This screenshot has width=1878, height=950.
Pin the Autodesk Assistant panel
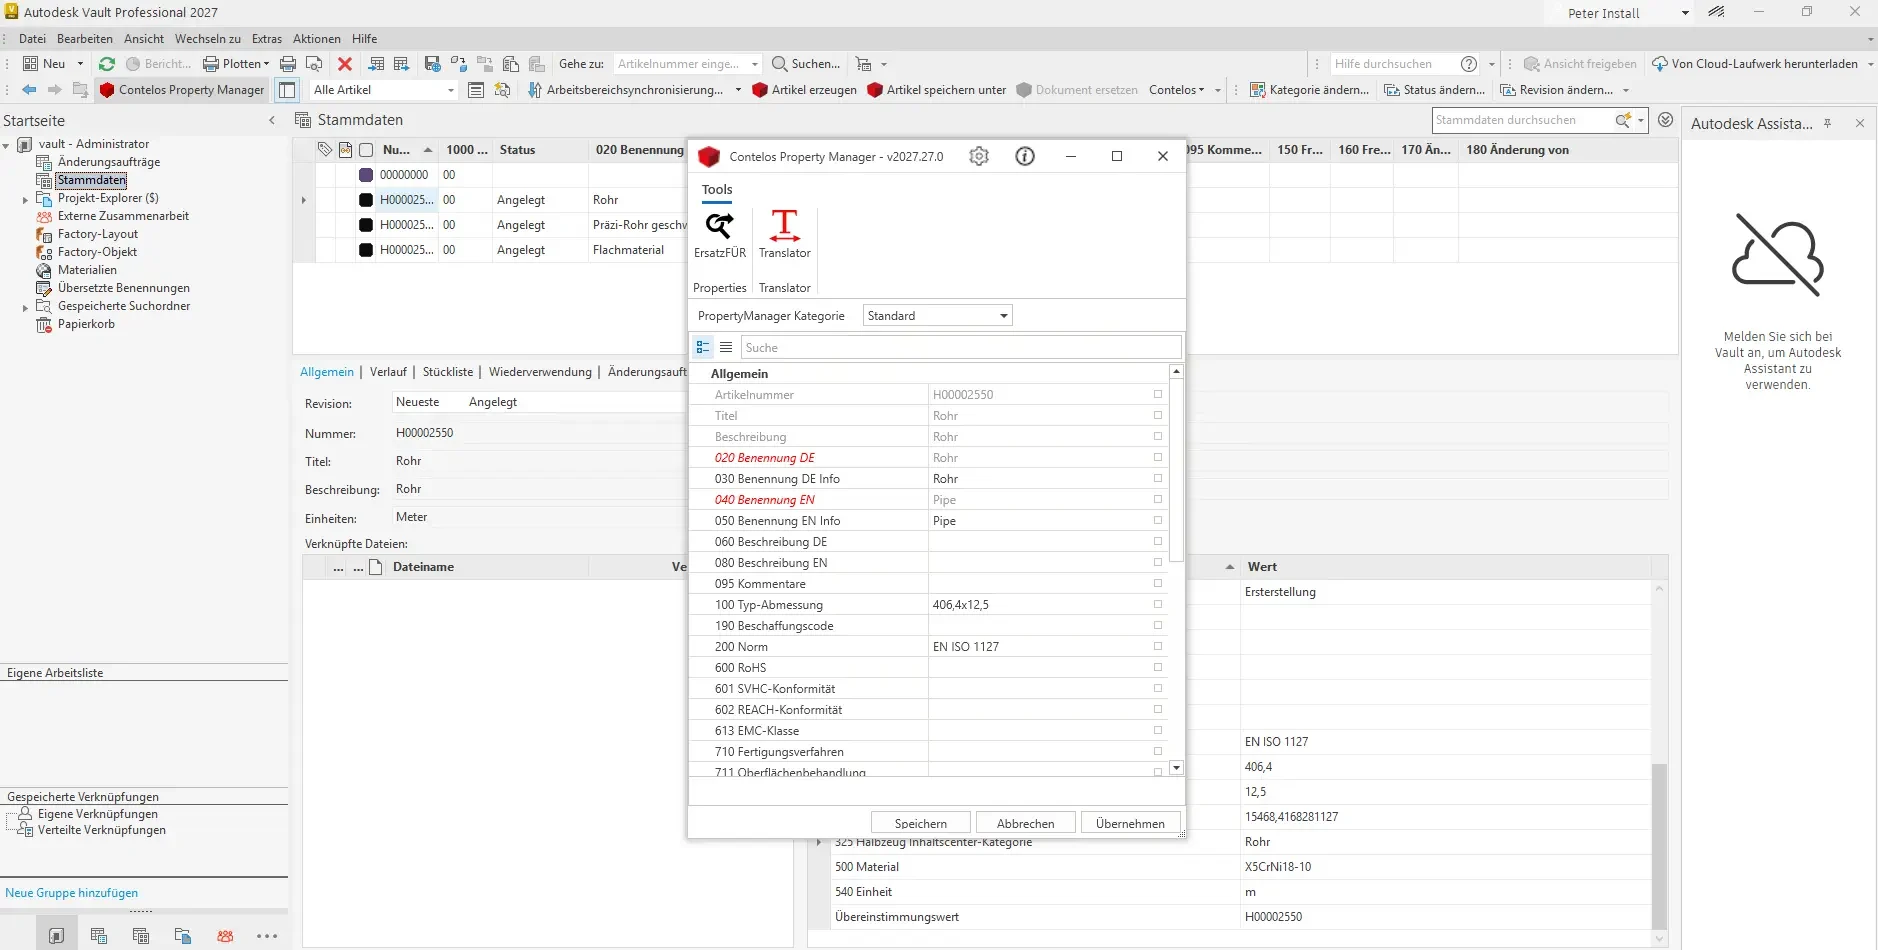click(x=1827, y=123)
